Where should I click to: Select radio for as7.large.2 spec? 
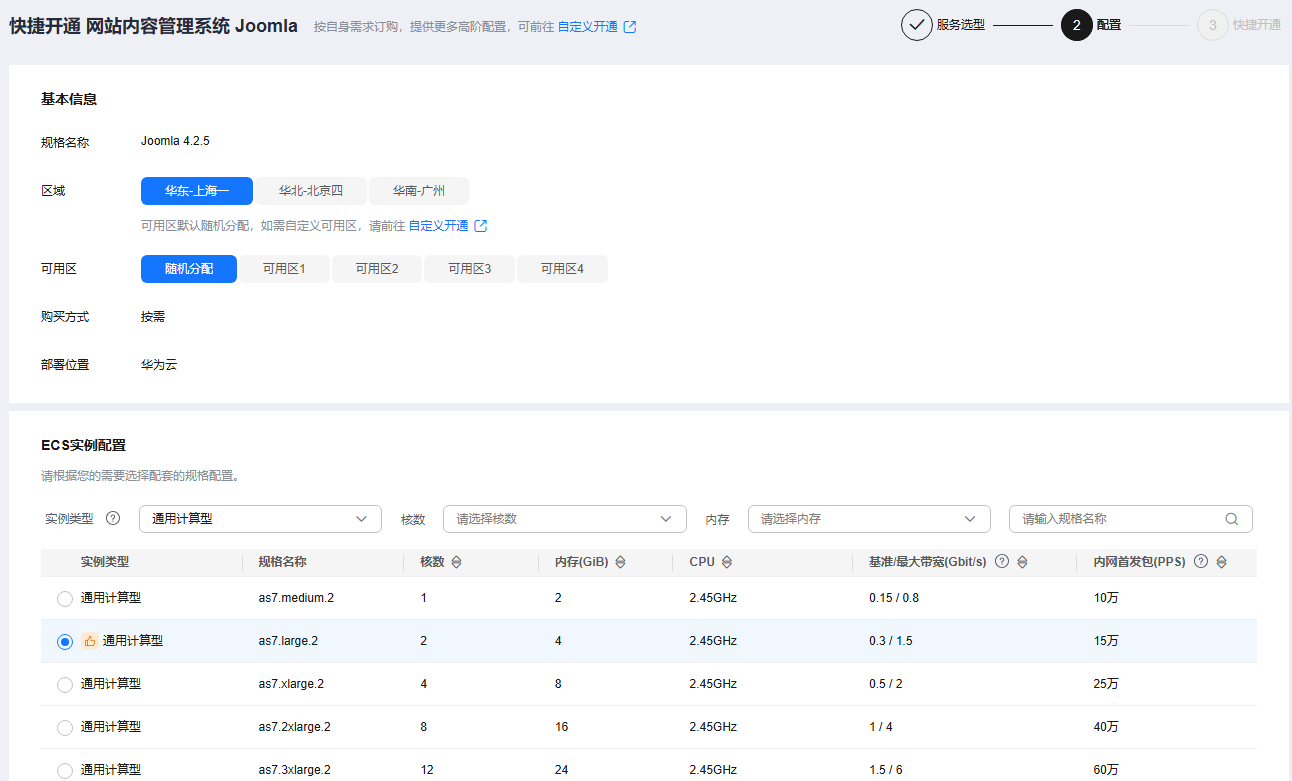click(x=65, y=642)
